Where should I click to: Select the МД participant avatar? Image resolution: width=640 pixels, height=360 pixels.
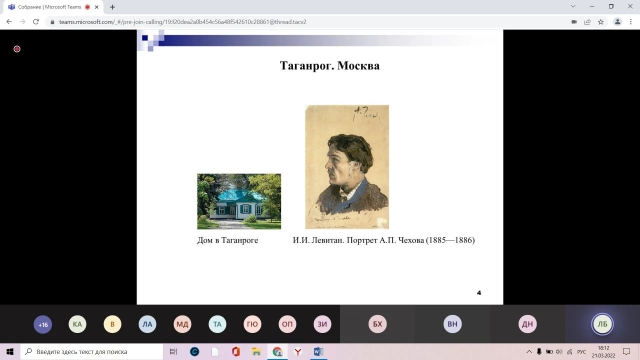click(x=182, y=324)
